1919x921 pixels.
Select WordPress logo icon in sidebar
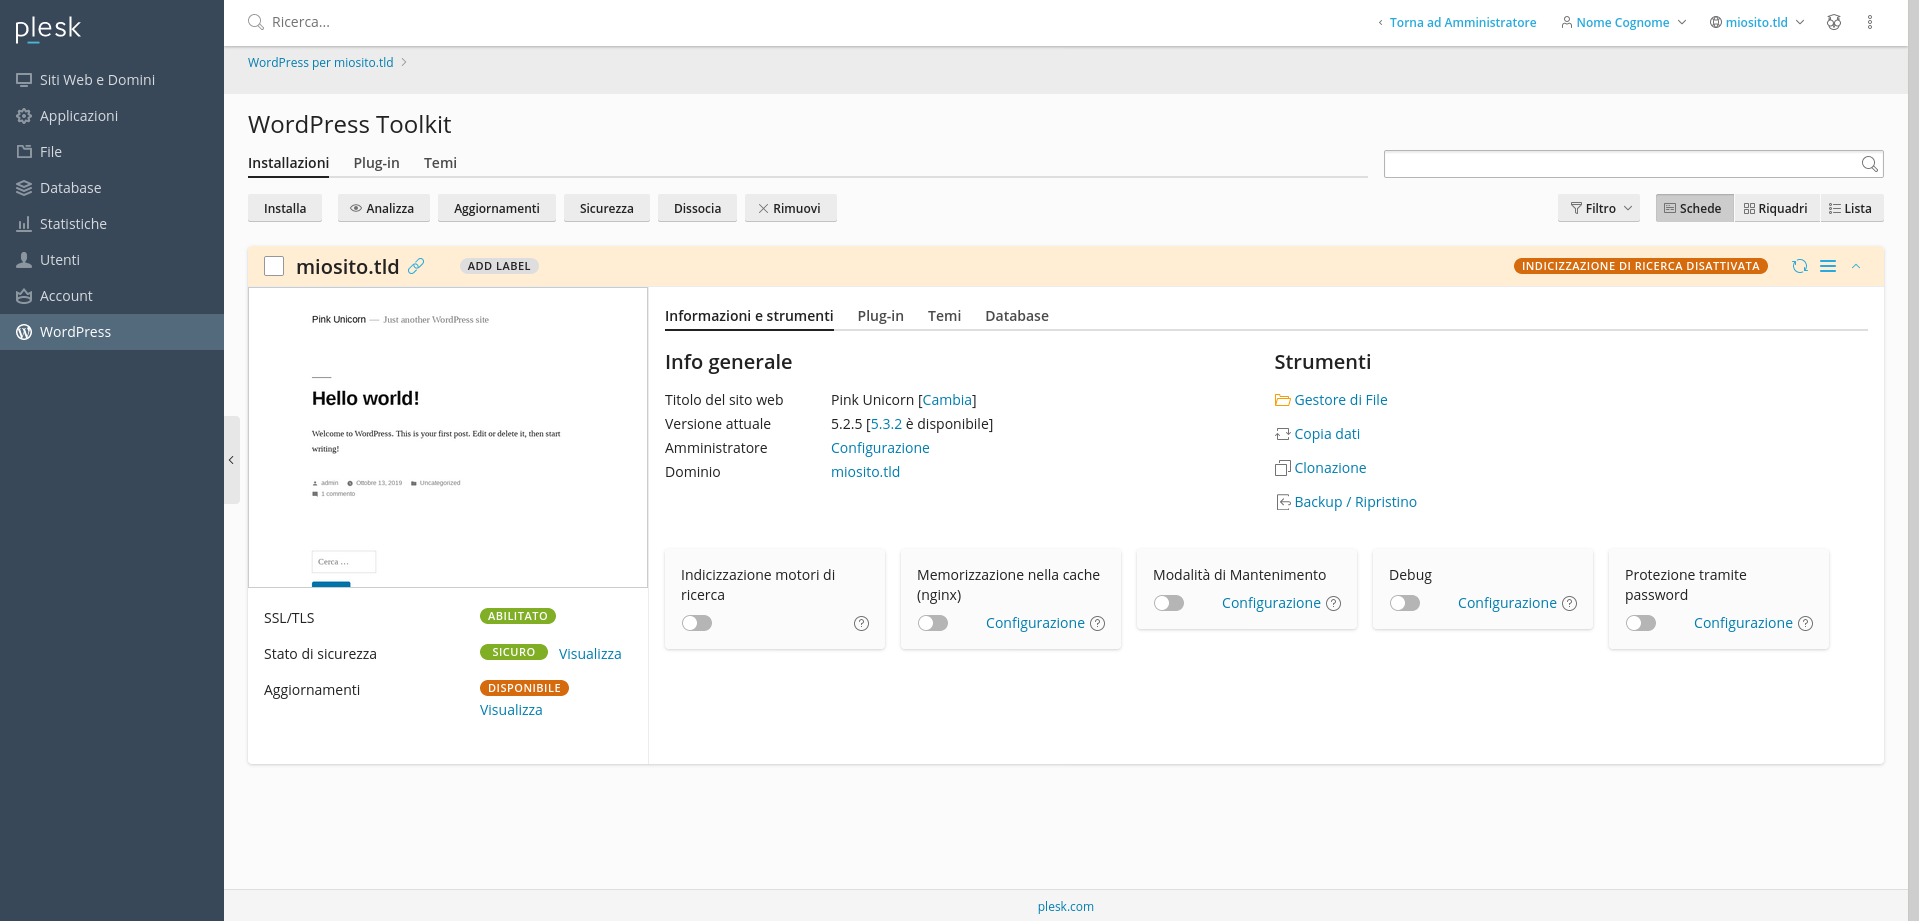click(24, 332)
